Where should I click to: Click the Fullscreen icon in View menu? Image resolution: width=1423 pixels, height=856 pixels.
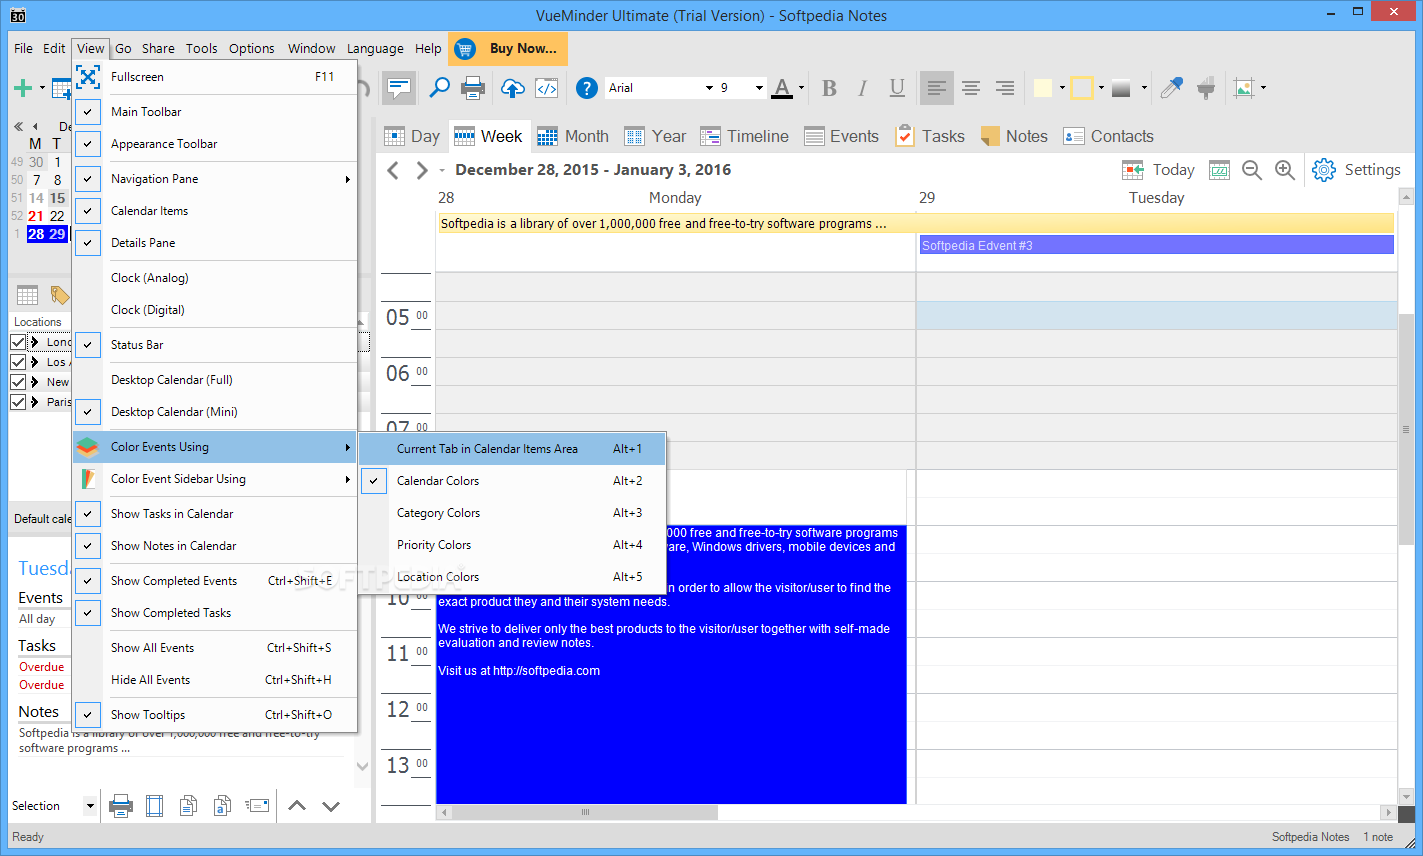tap(88, 77)
